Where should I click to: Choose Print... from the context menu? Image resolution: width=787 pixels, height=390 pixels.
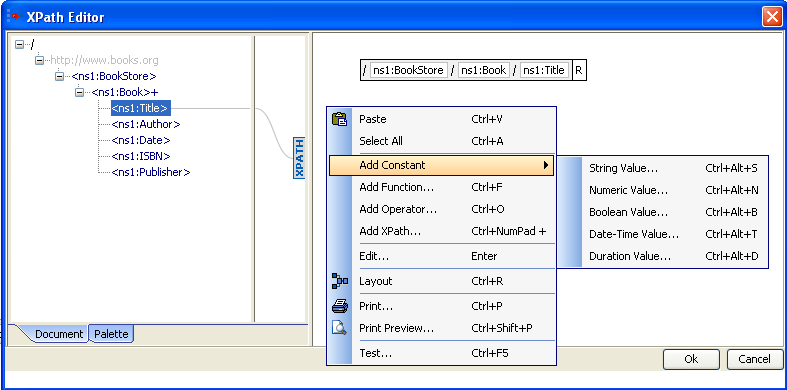coord(442,306)
